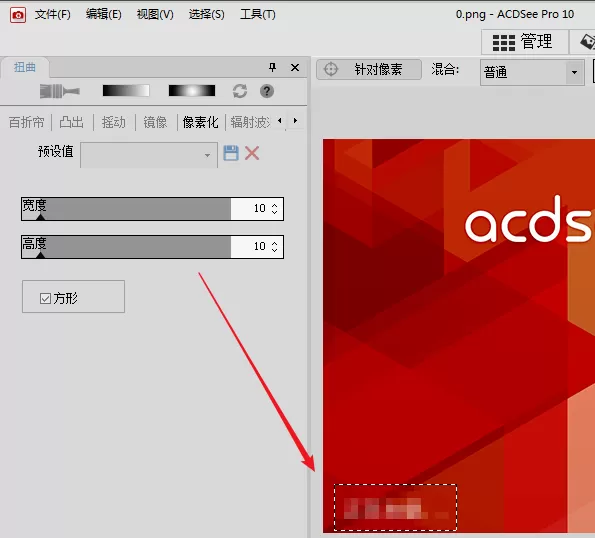Viewport: 595px width, 538px height.
Task: Switch to 管理 mode
Action: pos(525,42)
